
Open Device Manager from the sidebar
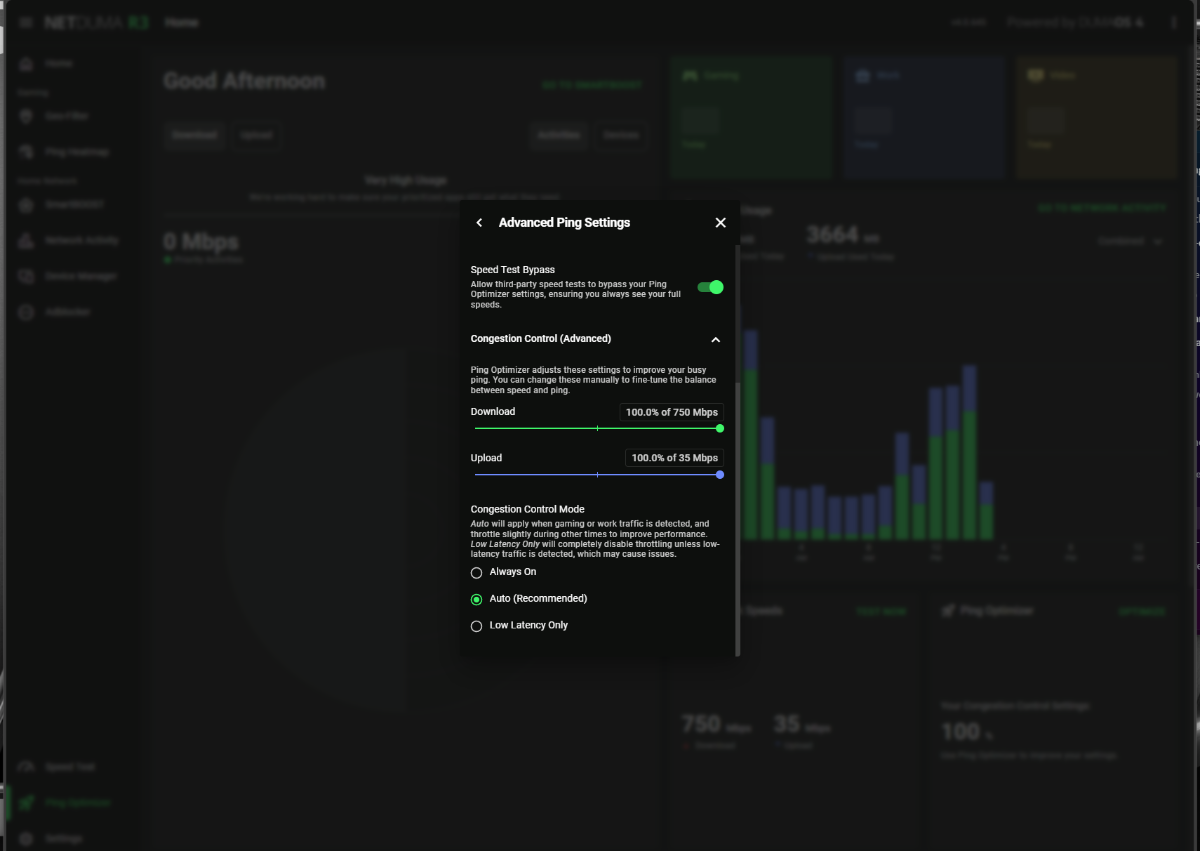point(79,276)
